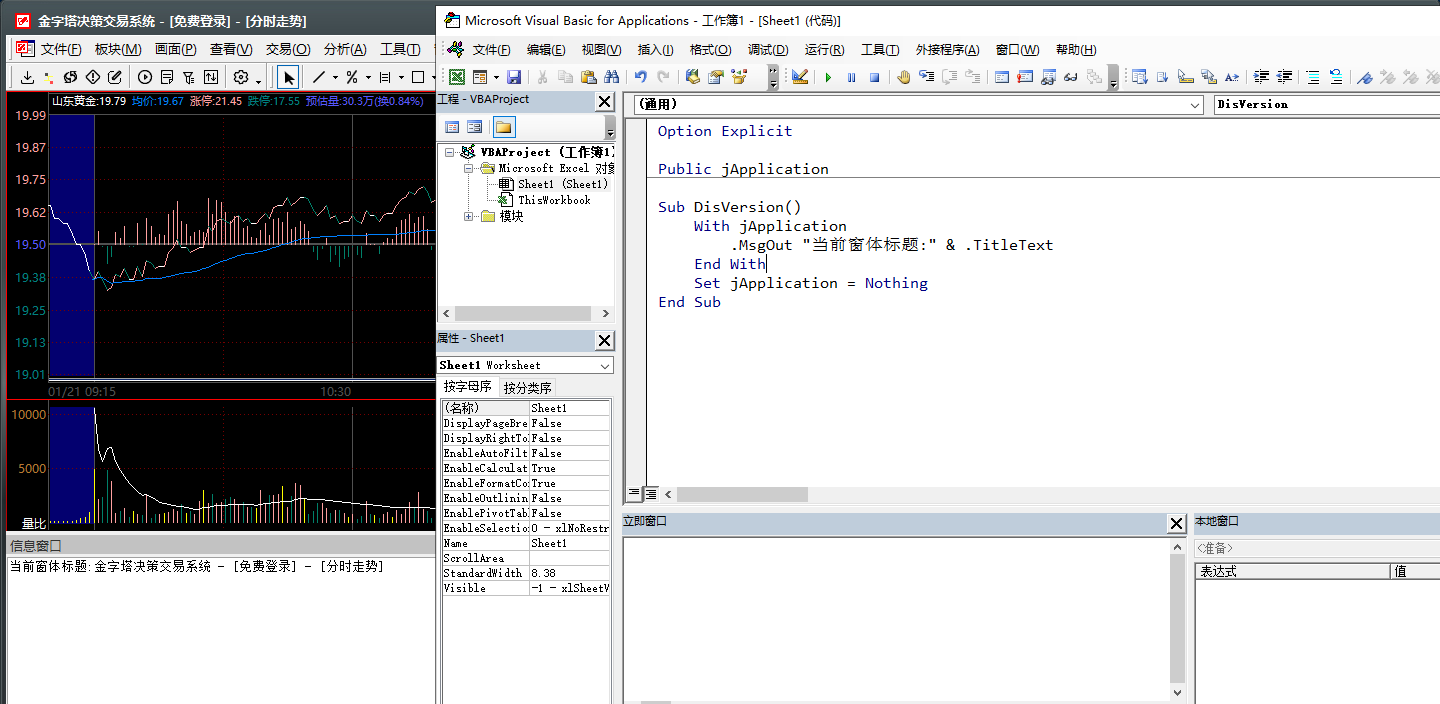
Task: Open 交易(O) menu in trading window
Action: [288, 49]
